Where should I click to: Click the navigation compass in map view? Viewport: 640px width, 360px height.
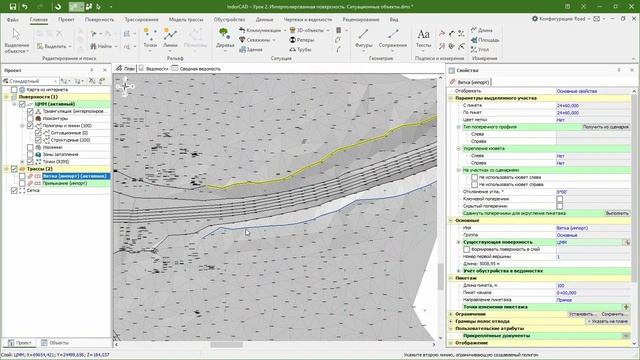[125, 87]
